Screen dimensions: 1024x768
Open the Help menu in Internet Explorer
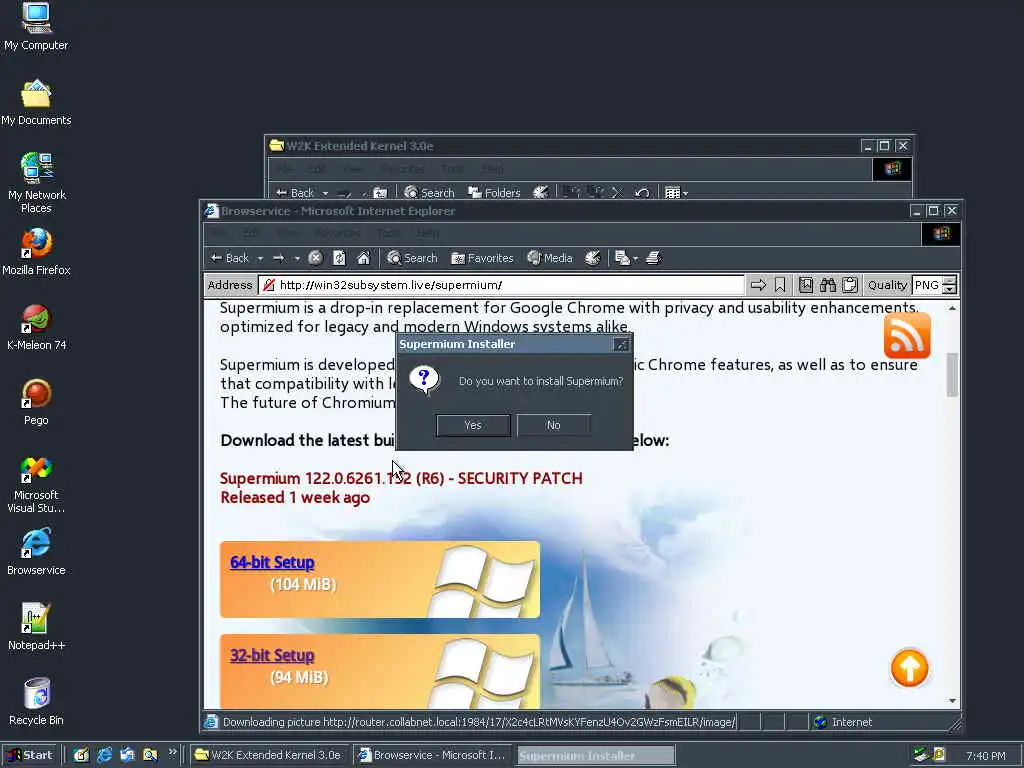(427, 233)
